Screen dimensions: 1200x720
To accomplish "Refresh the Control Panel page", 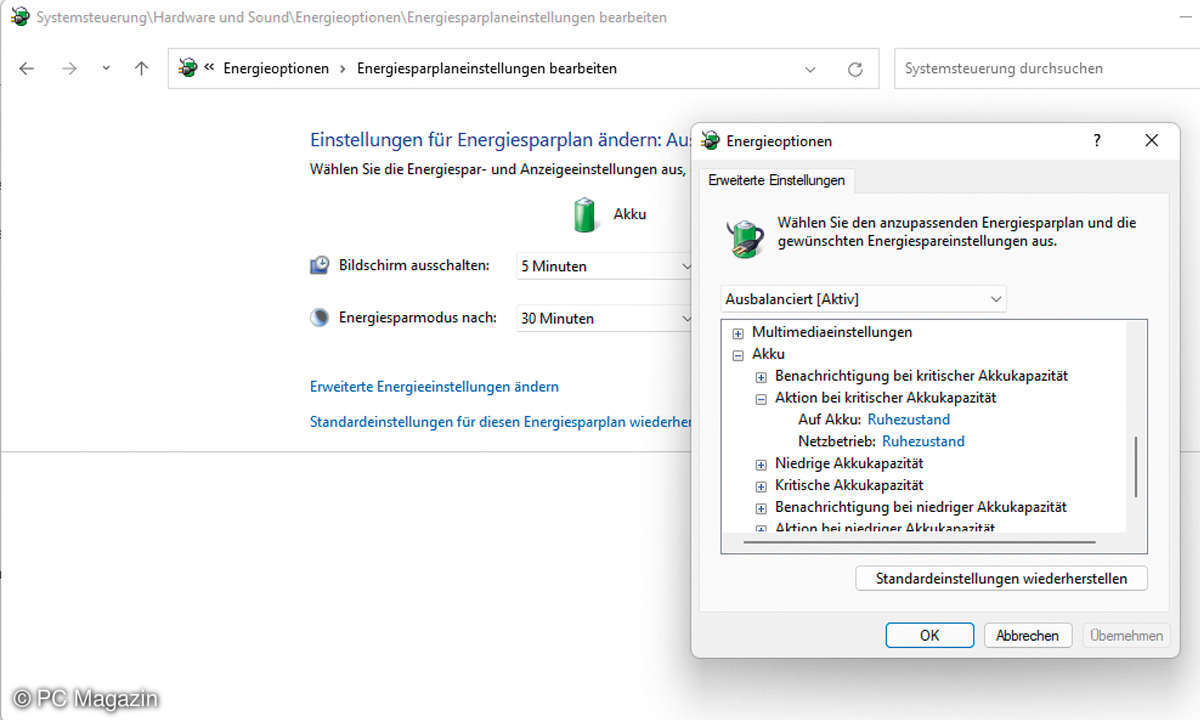I will point(855,69).
